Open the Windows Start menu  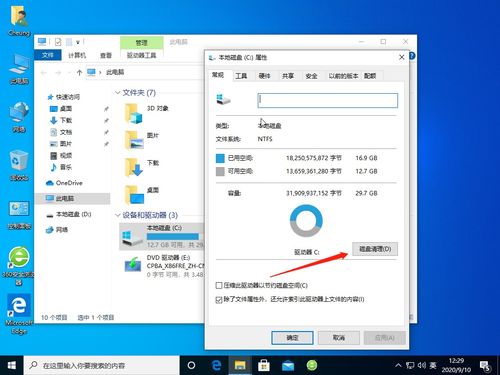[x=12, y=365]
